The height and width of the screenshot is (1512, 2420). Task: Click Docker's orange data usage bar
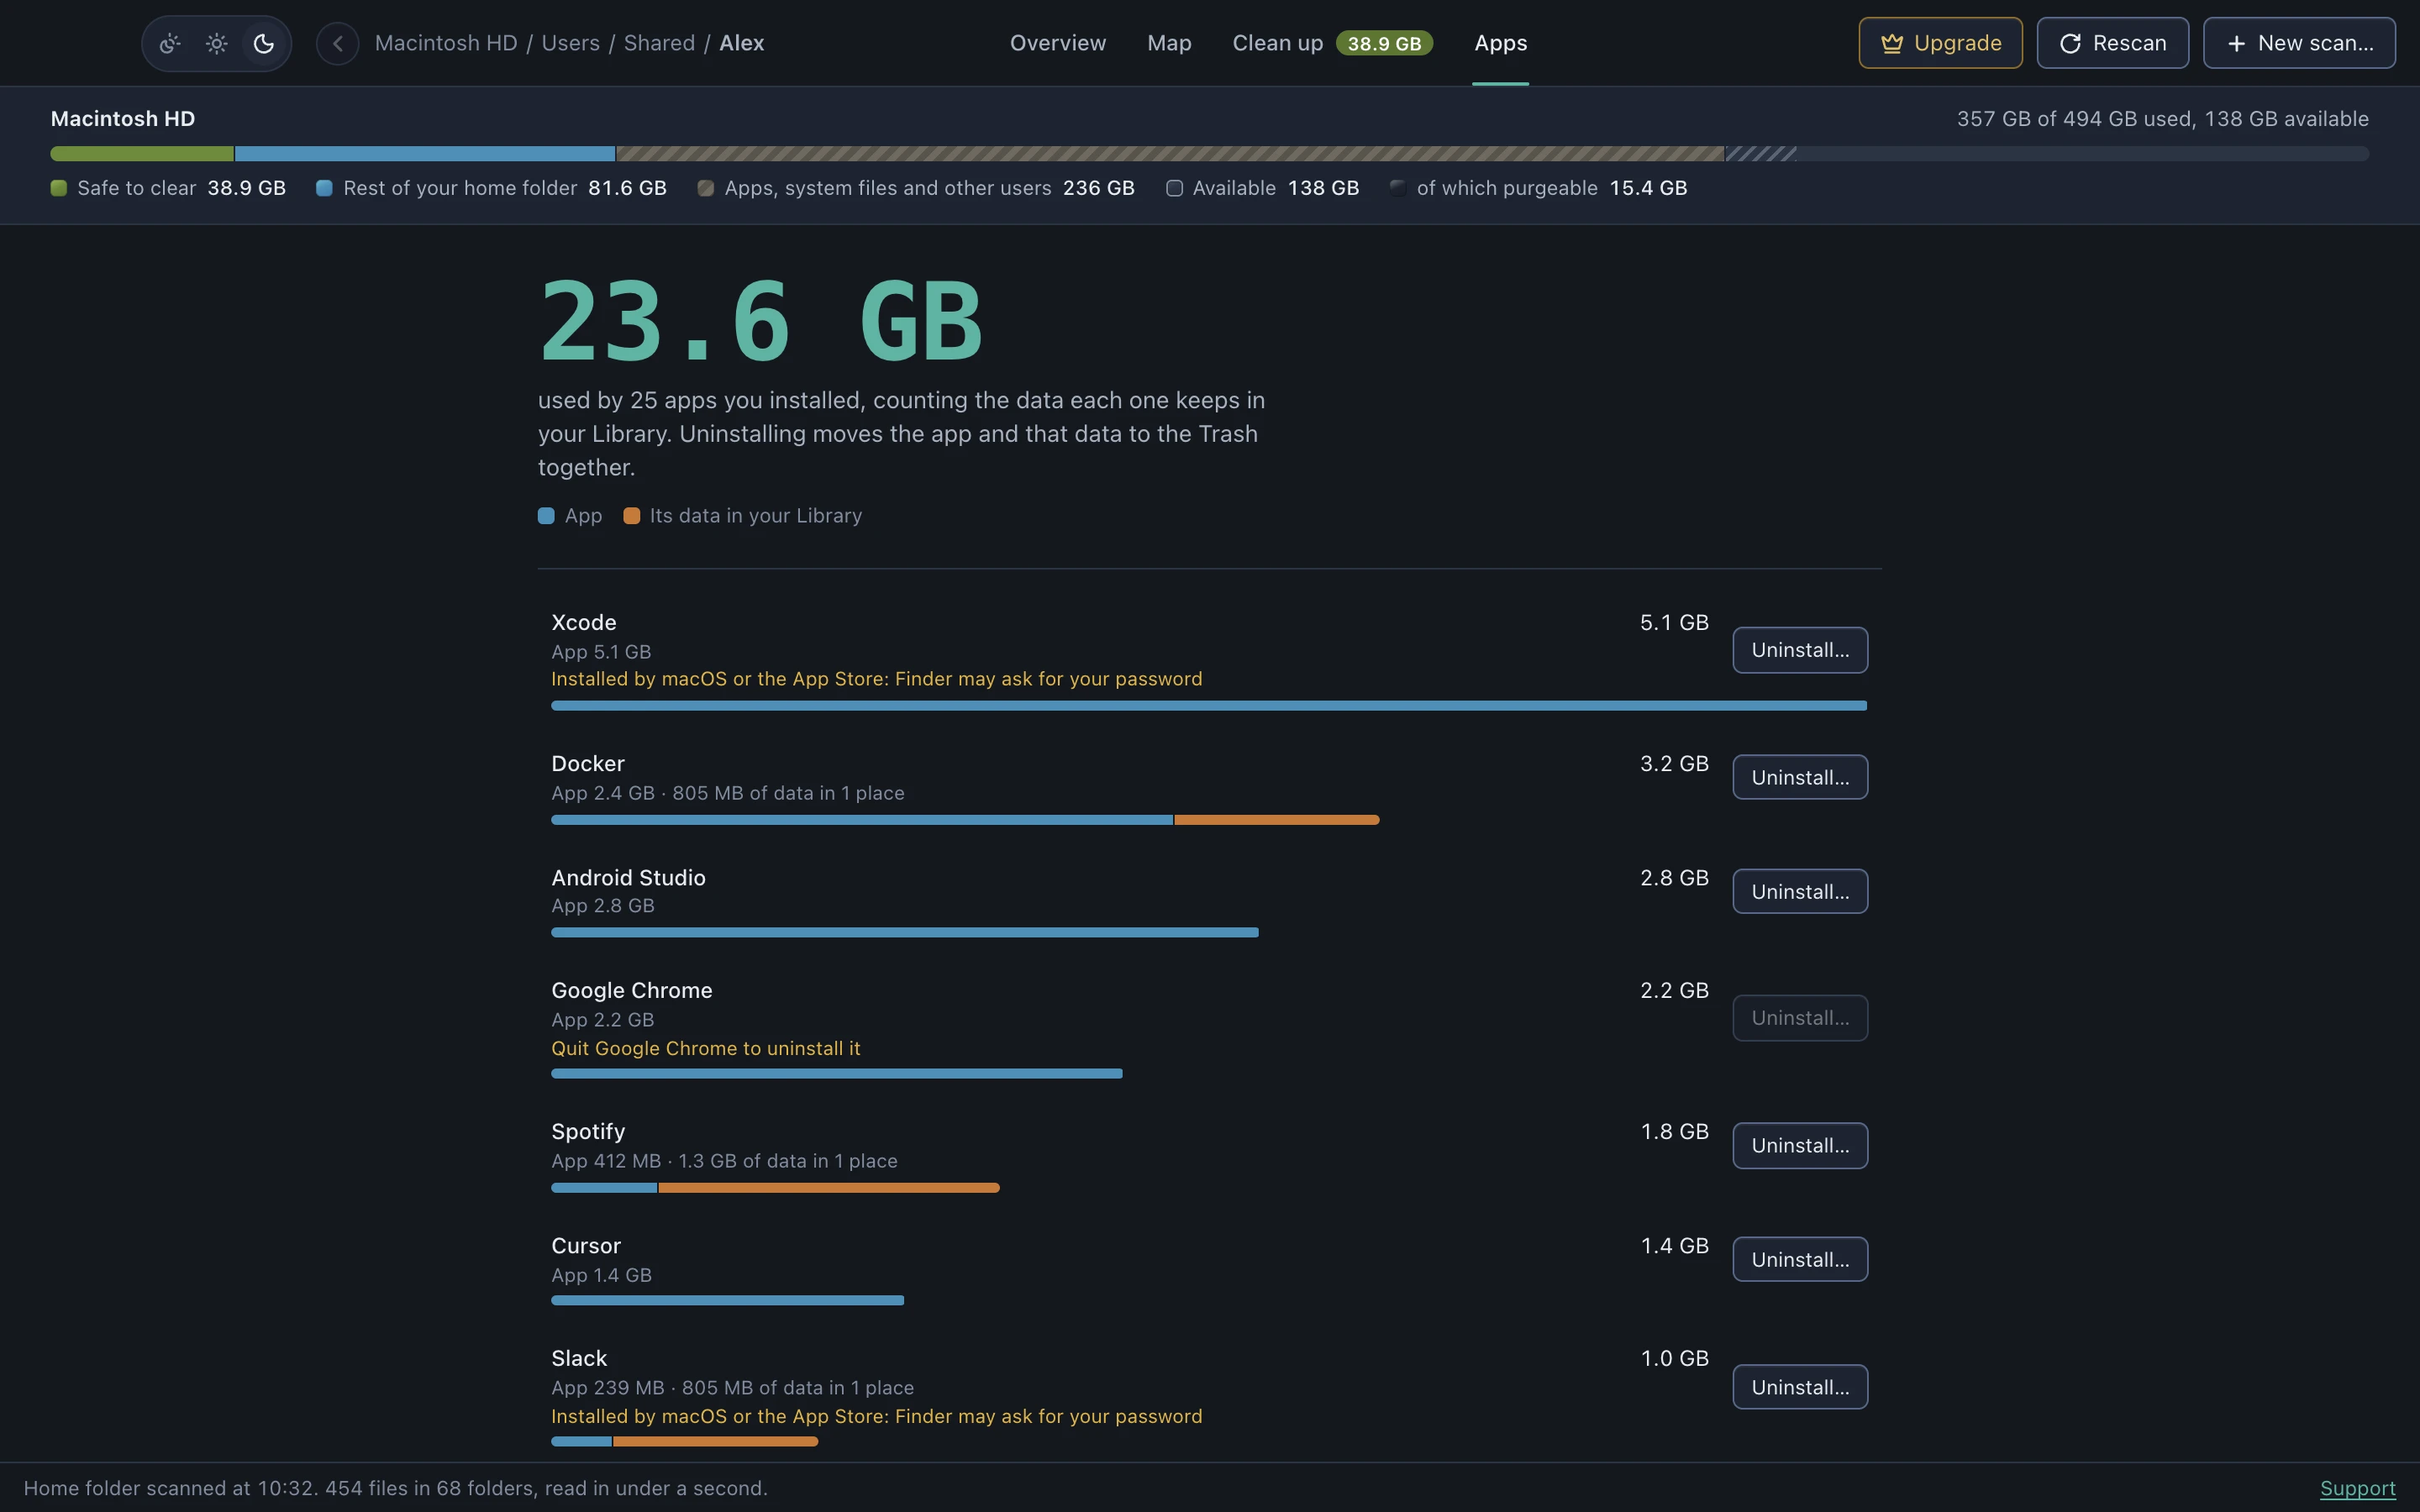(1277, 820)
